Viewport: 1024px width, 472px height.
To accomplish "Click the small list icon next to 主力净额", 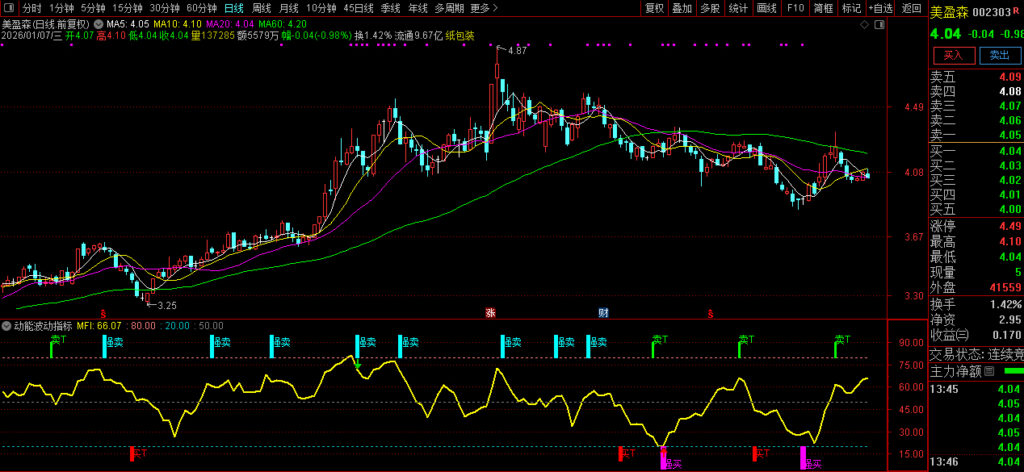I will pyautogui.click(x=988, y=371).
